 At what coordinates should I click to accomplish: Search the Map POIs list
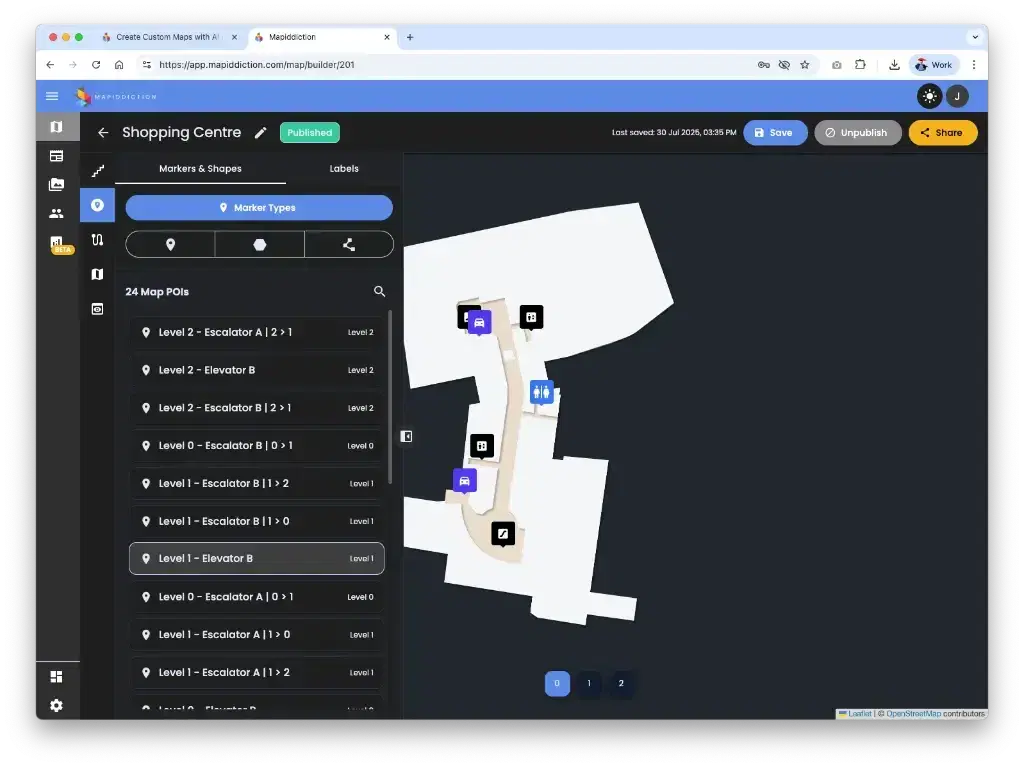(379, 291)
